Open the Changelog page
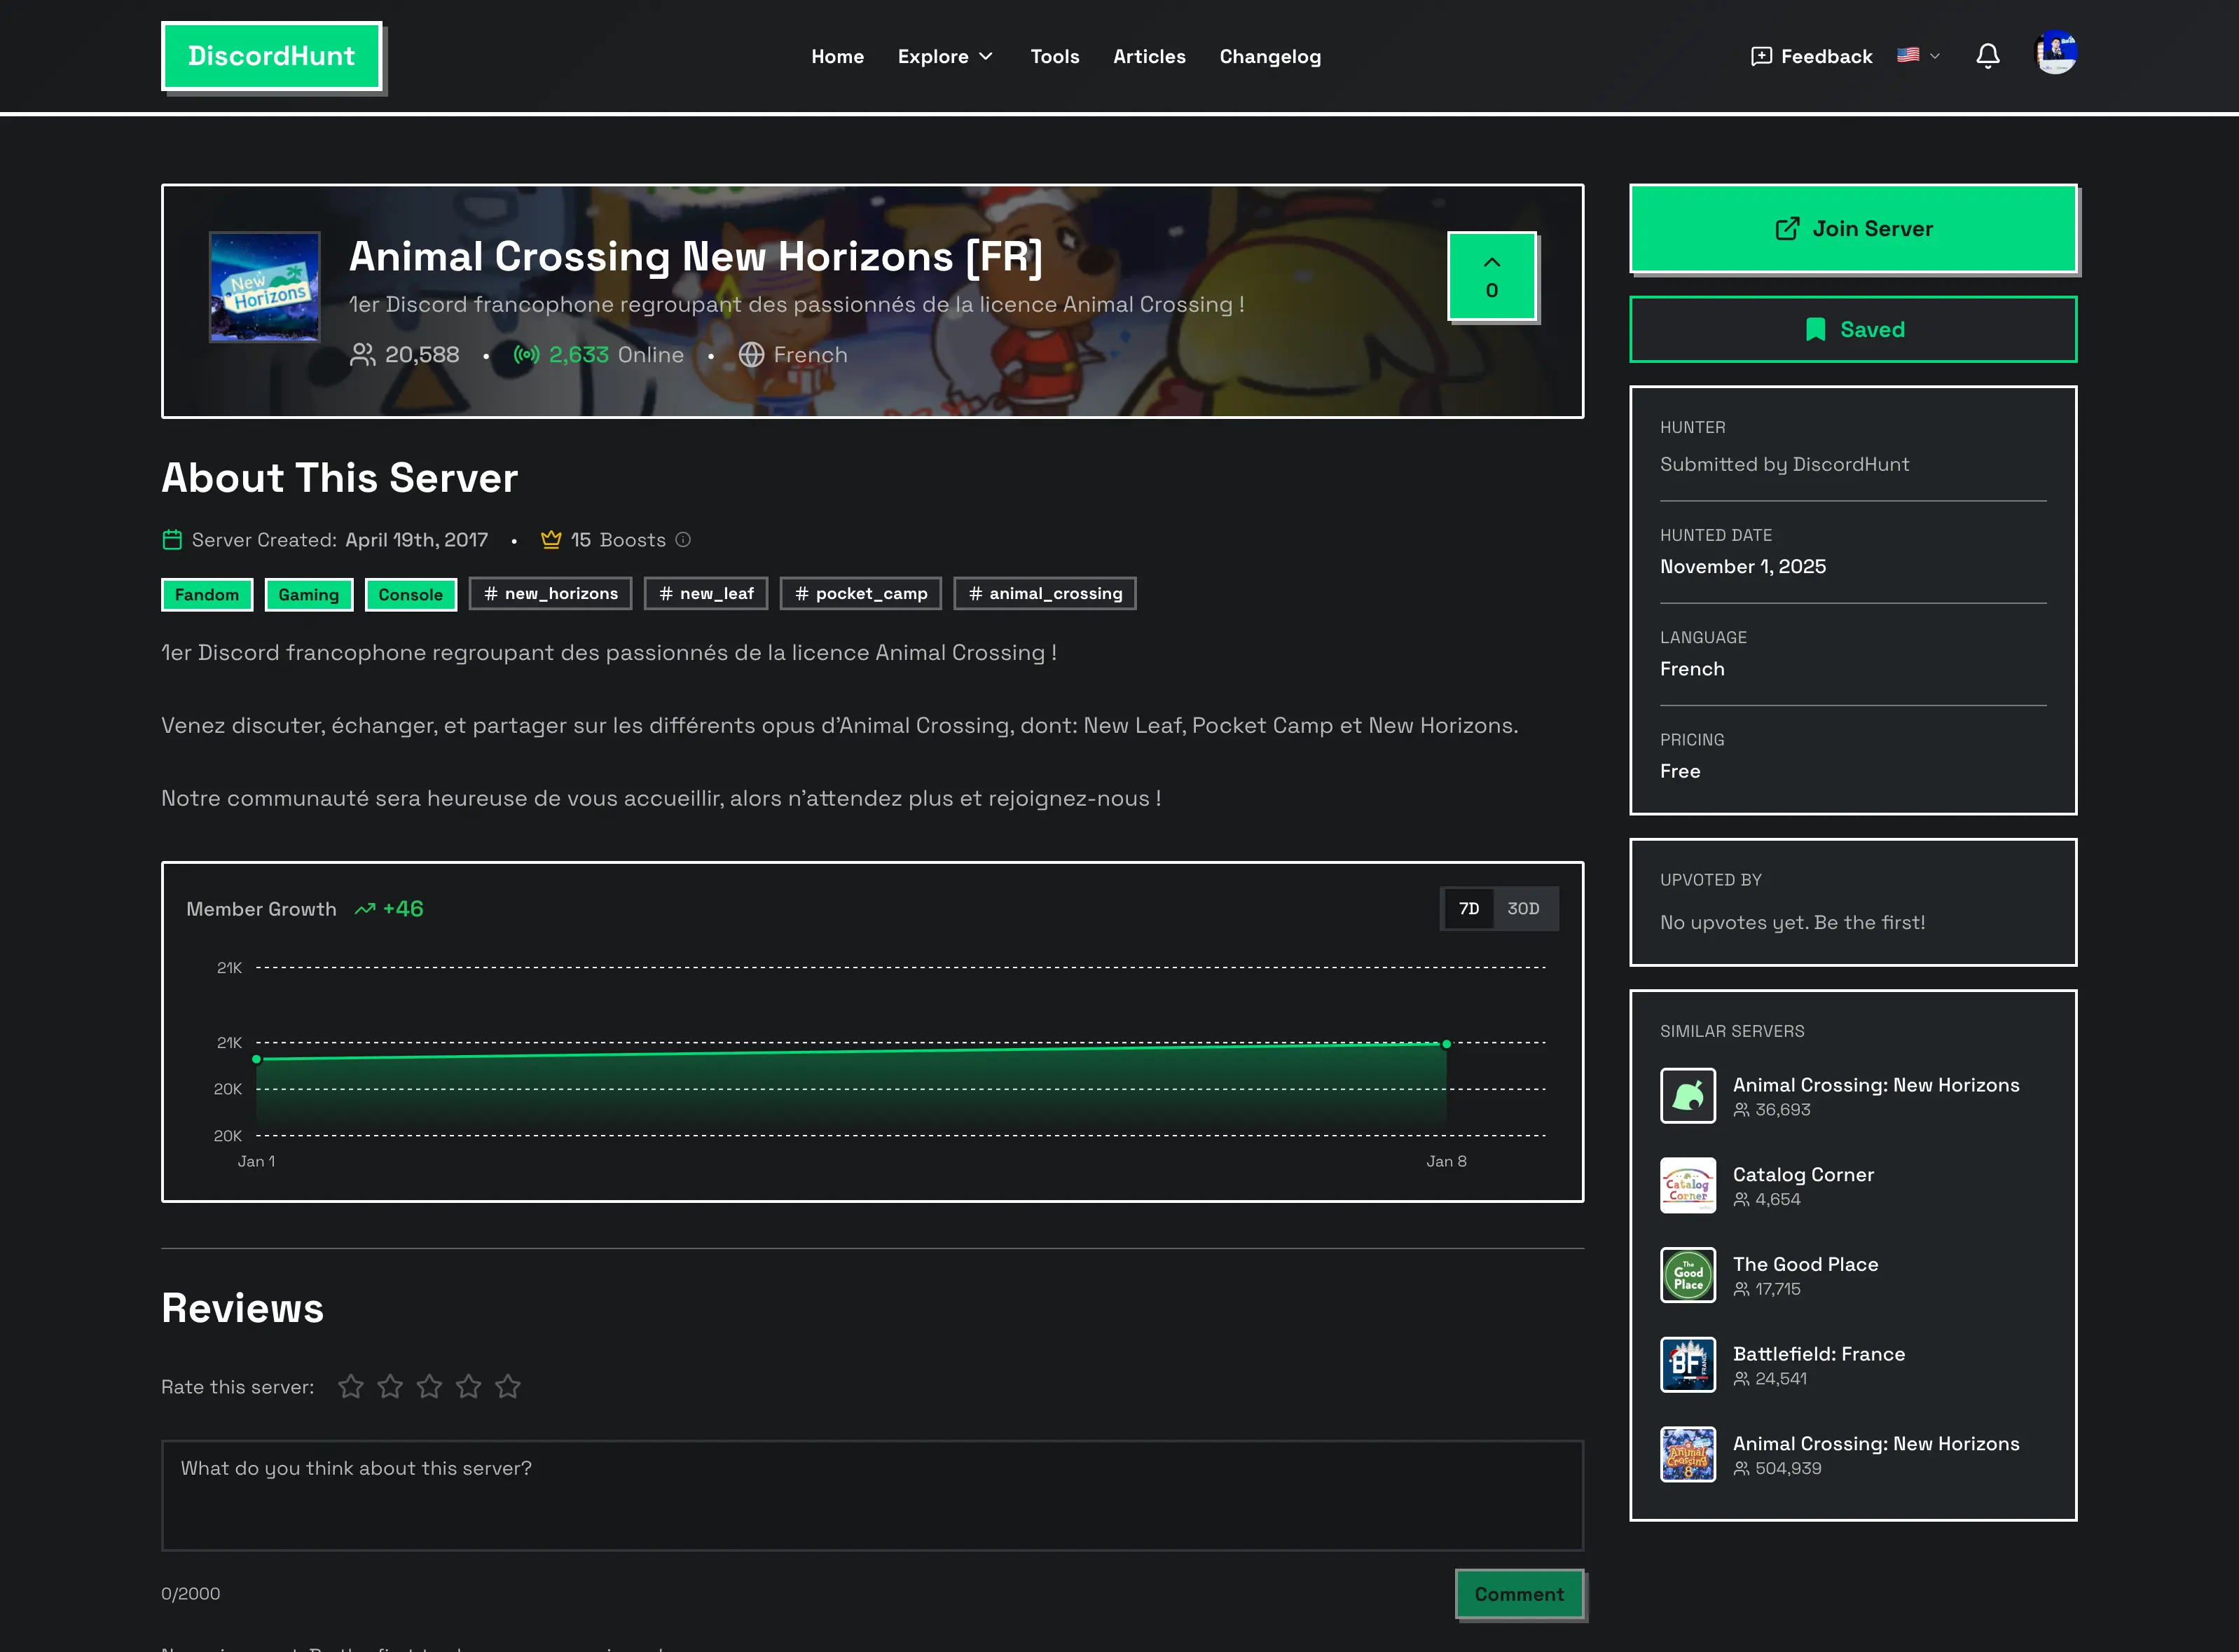2239x1652 pixels. click(1269, 57)
